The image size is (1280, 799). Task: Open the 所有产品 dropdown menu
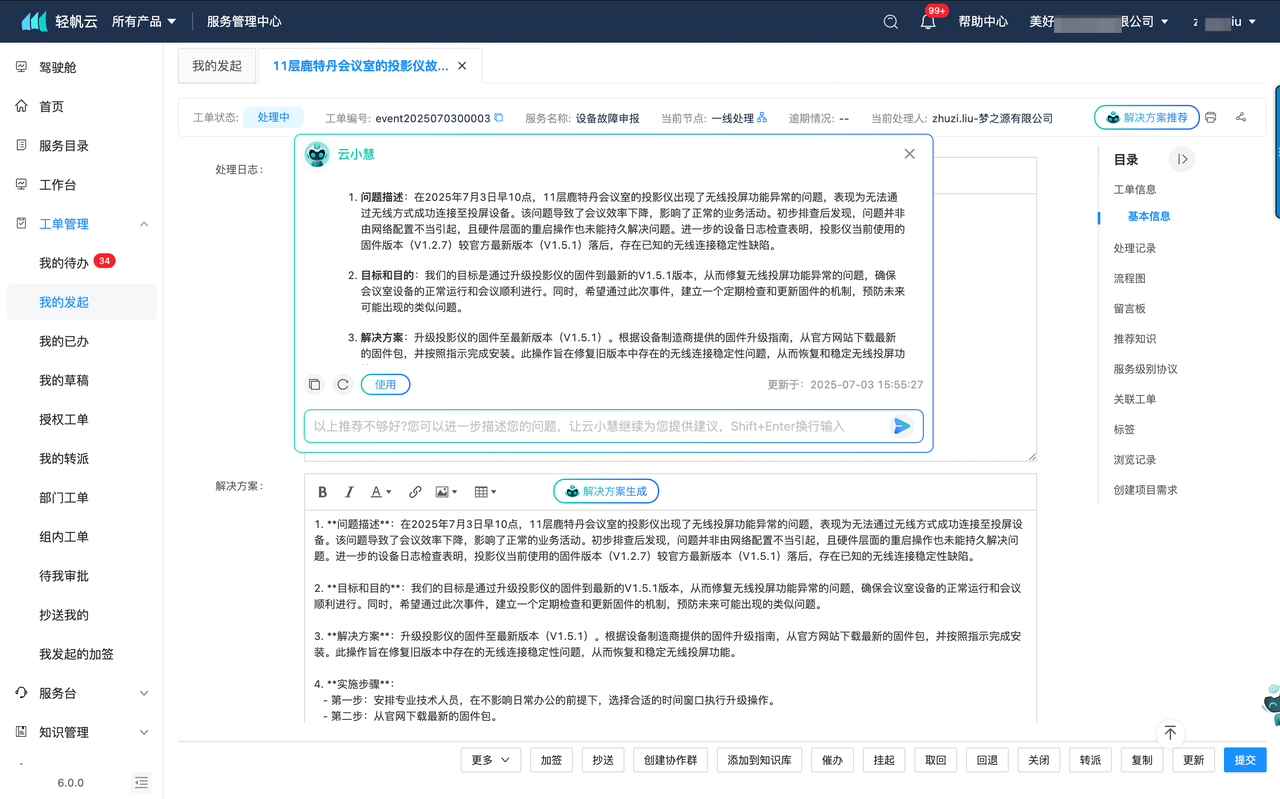144,21
